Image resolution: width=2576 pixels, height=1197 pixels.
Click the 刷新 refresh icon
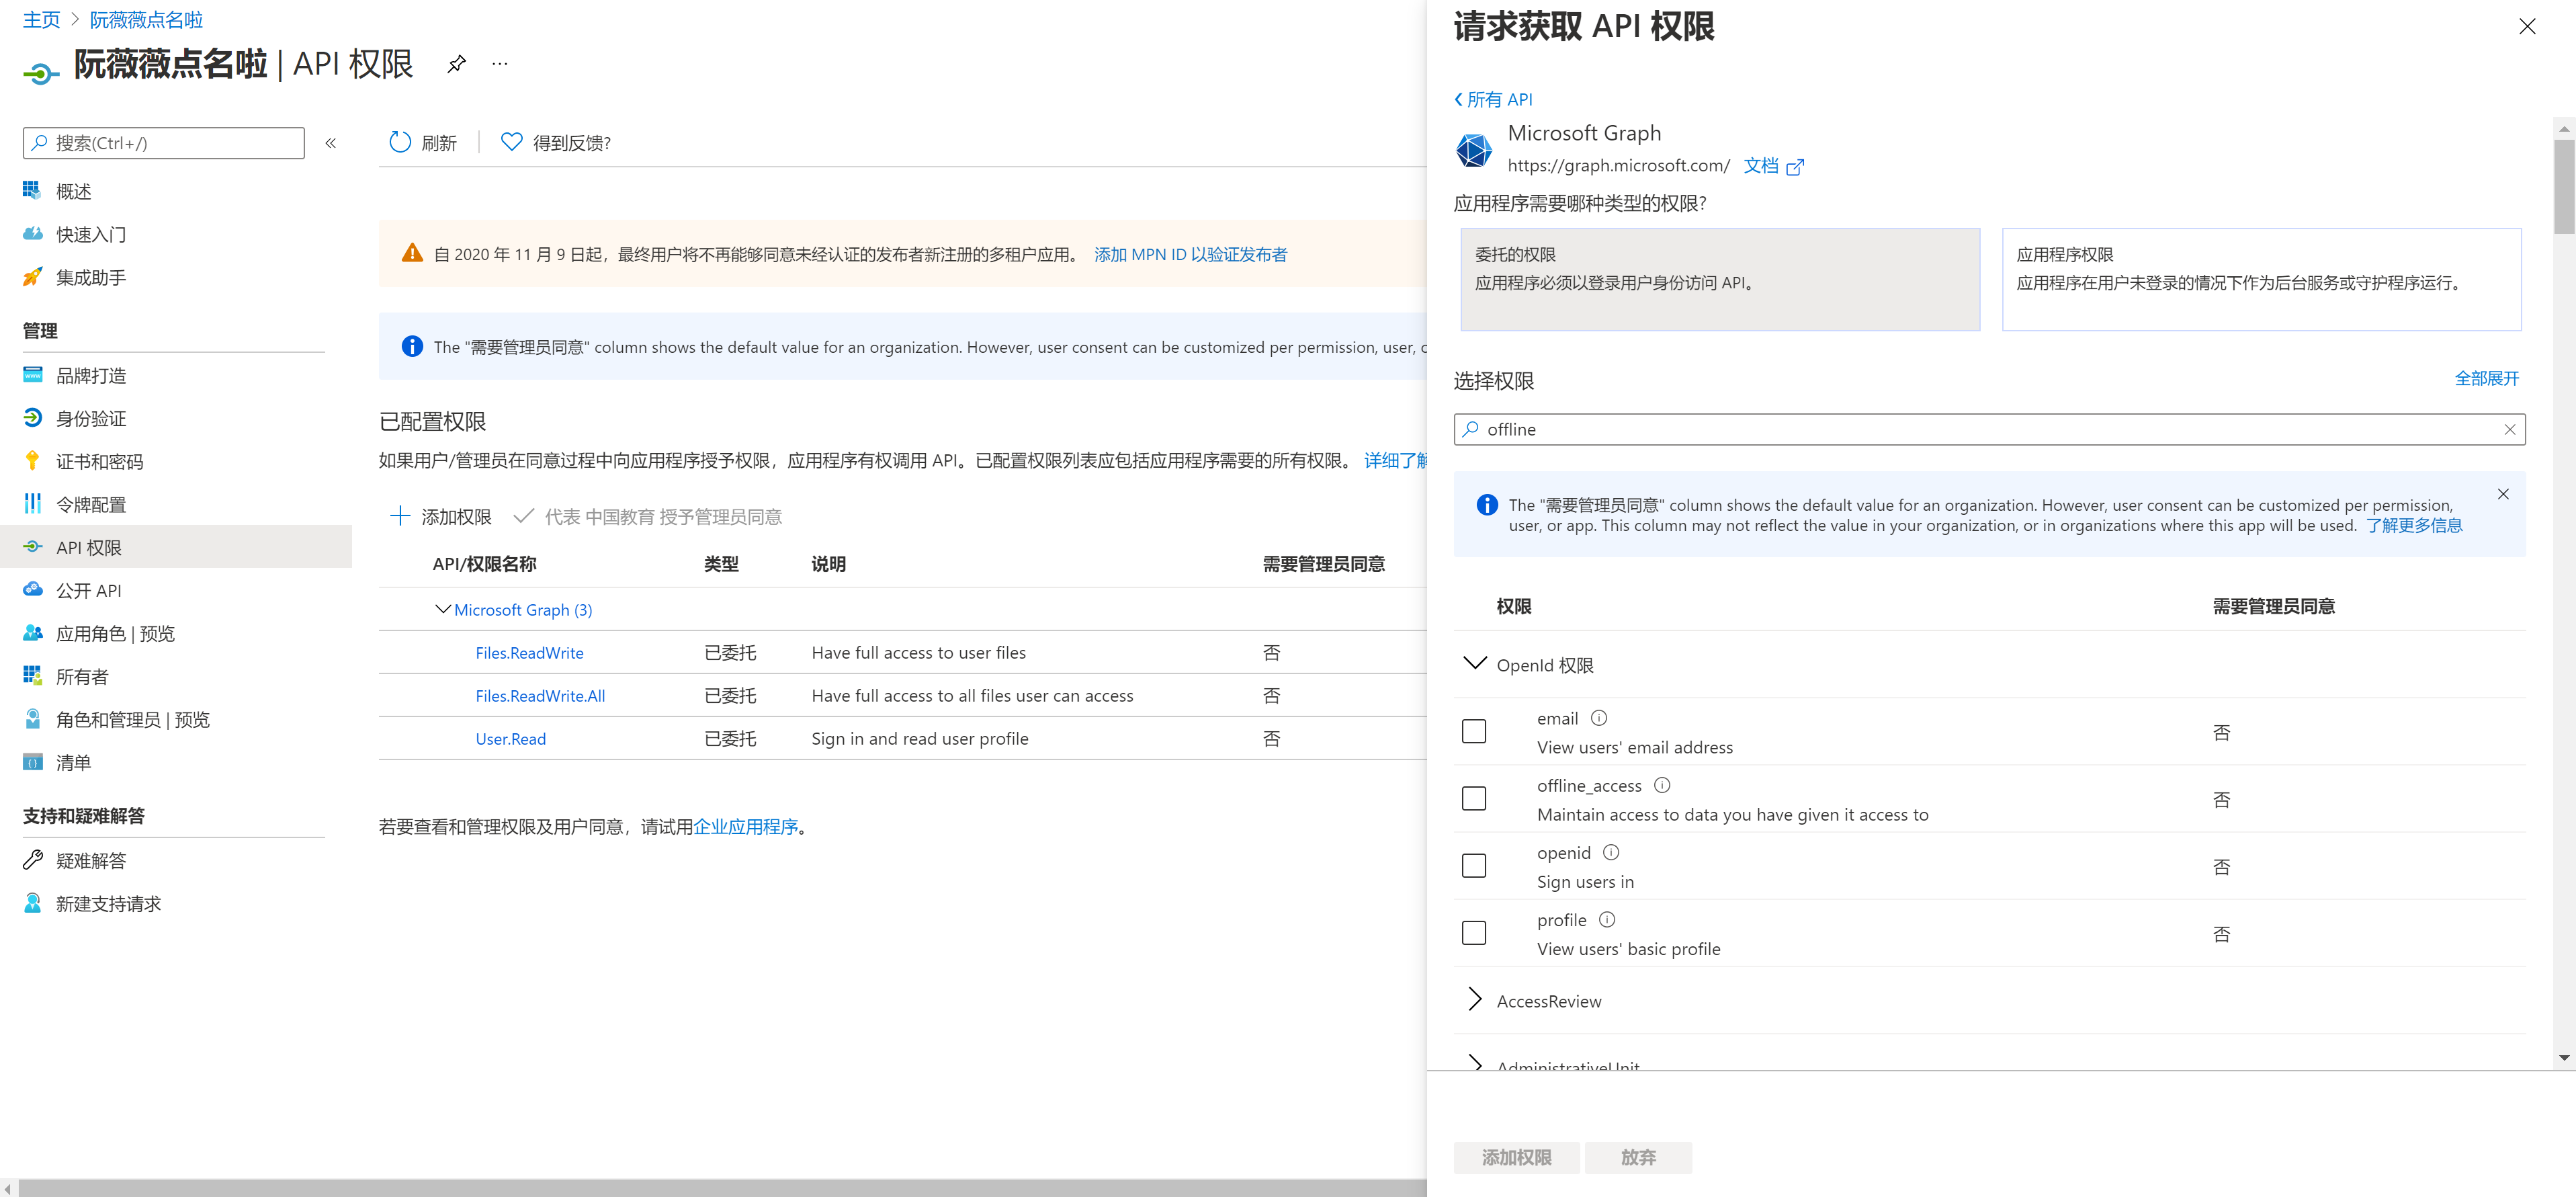(401, 142)
